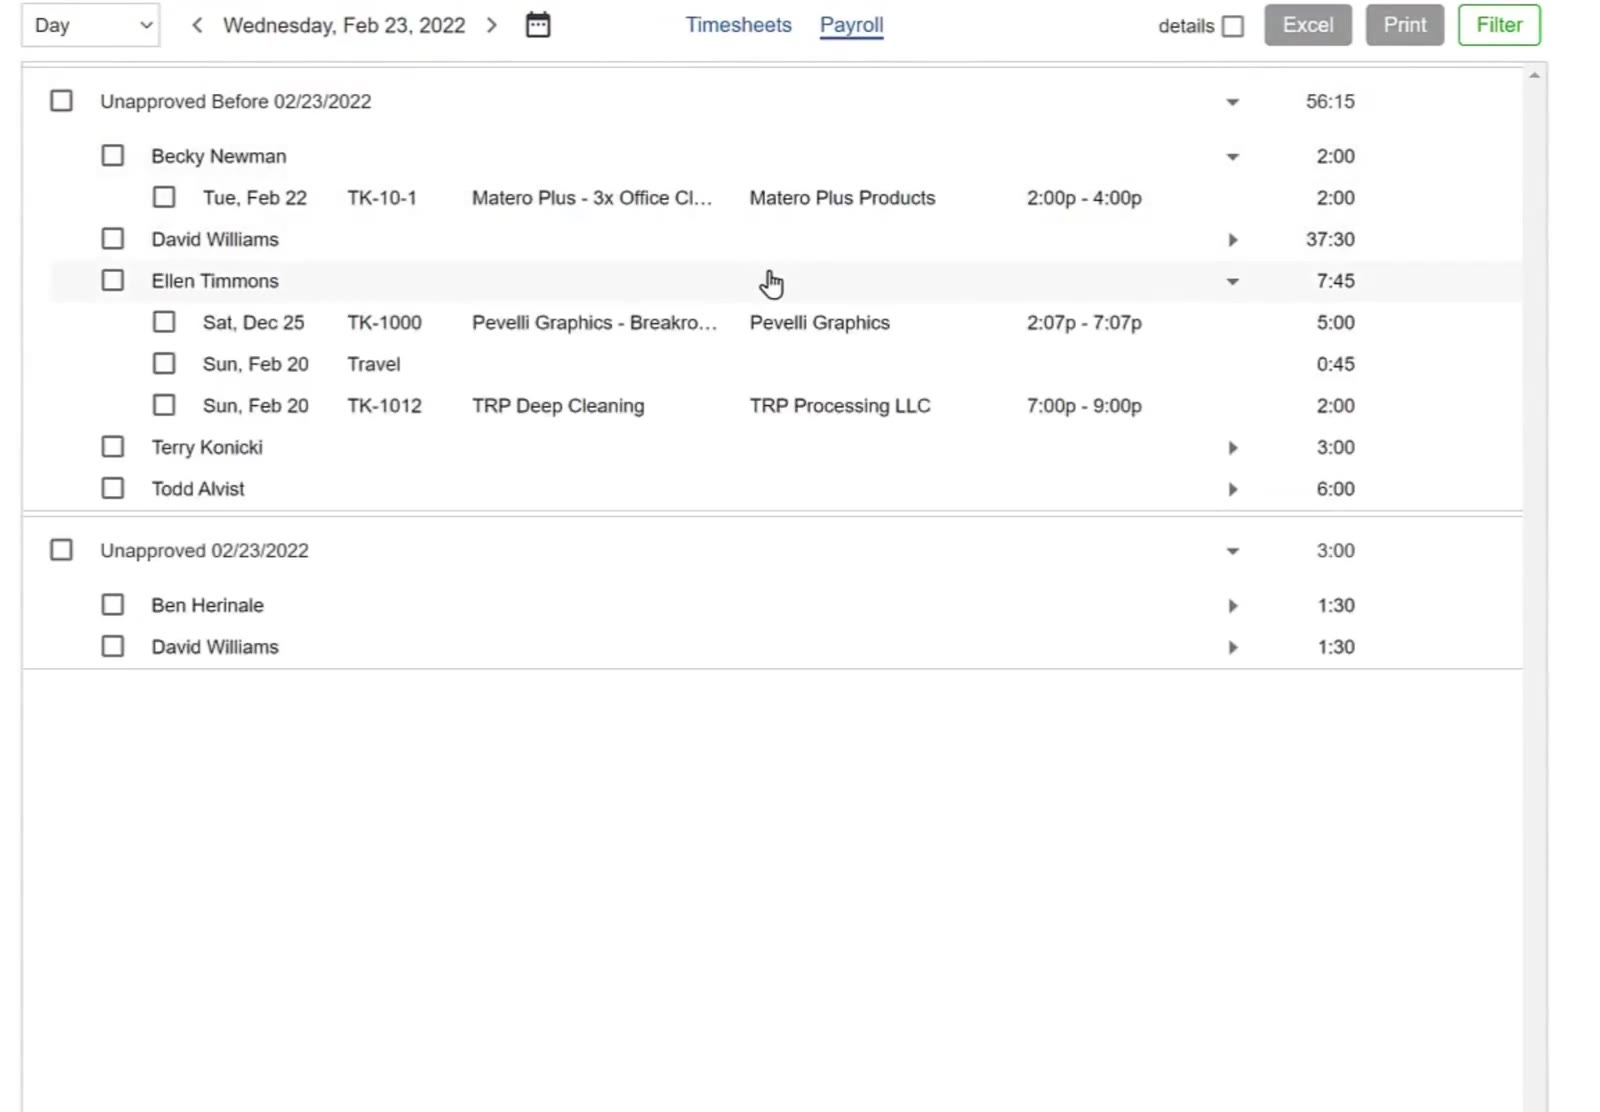Check the Unapproved Before 02/23/2022 checkbox

click(x=61, y=101)
